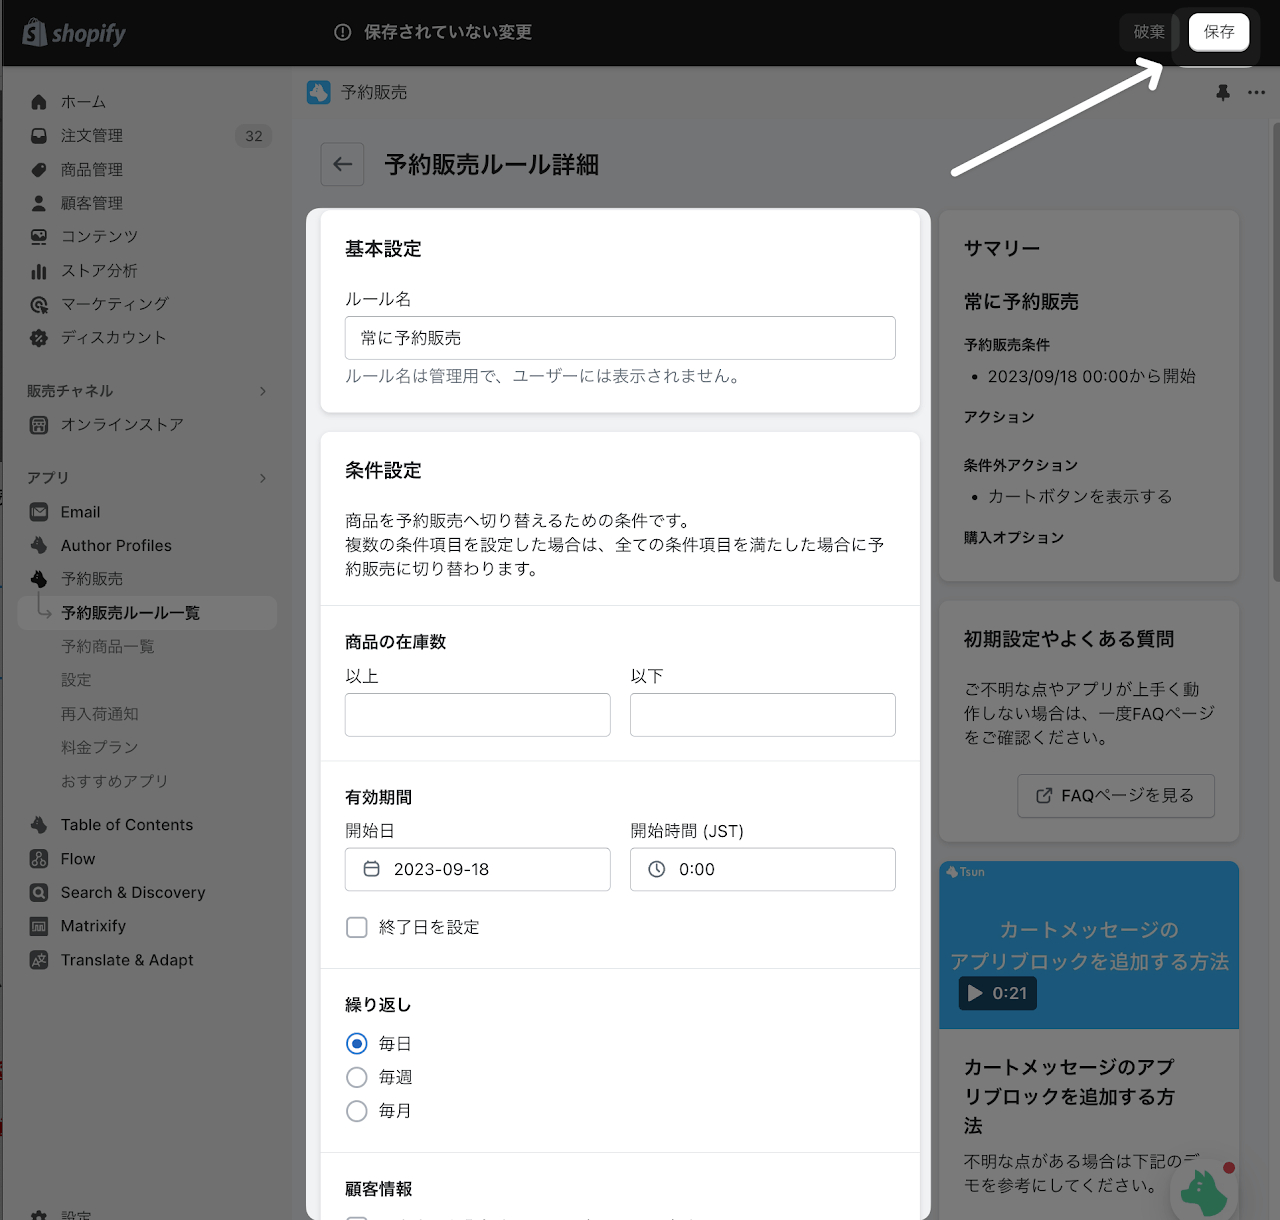Click the back arrow button

click(342, 164)
